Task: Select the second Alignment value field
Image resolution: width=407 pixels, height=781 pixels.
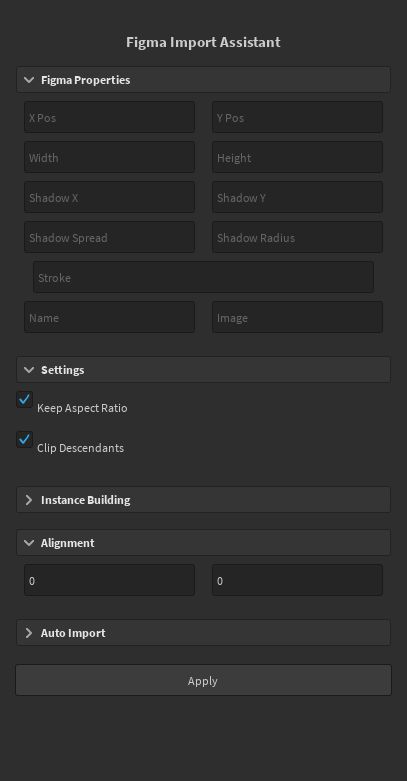Action: [297, 580]
